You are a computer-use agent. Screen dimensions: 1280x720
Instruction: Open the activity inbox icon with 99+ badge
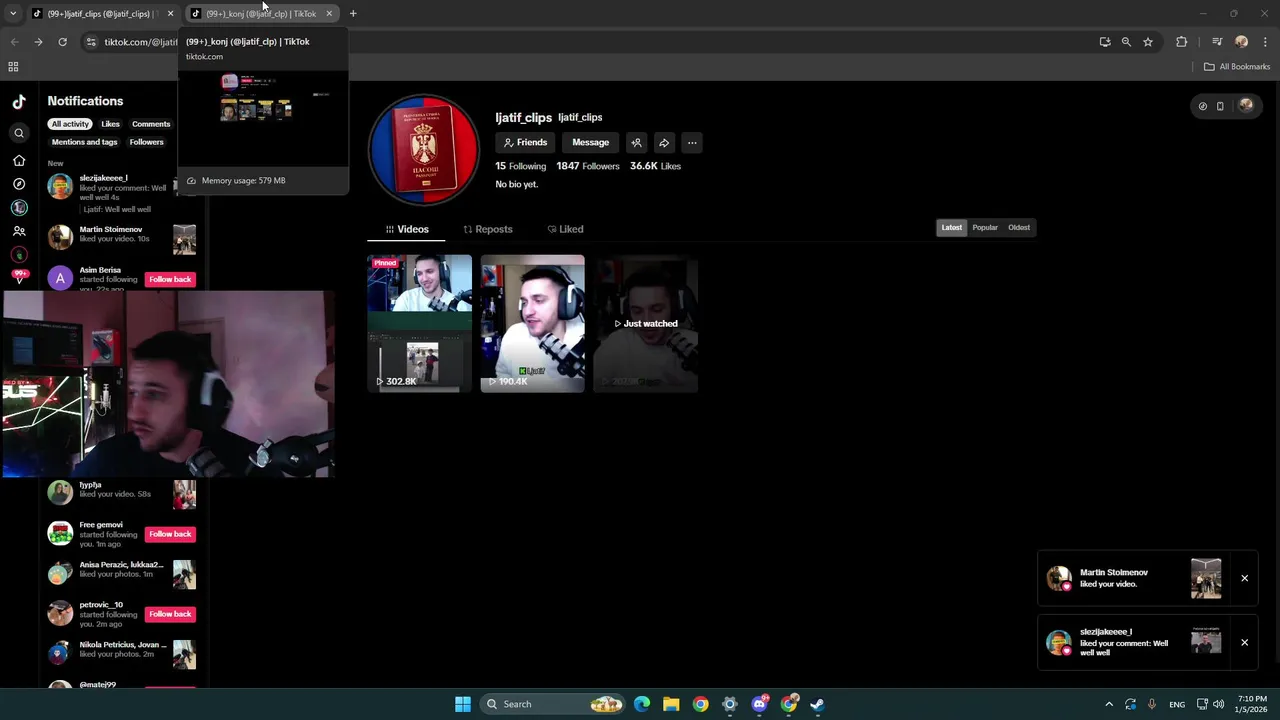click(19, 277)
